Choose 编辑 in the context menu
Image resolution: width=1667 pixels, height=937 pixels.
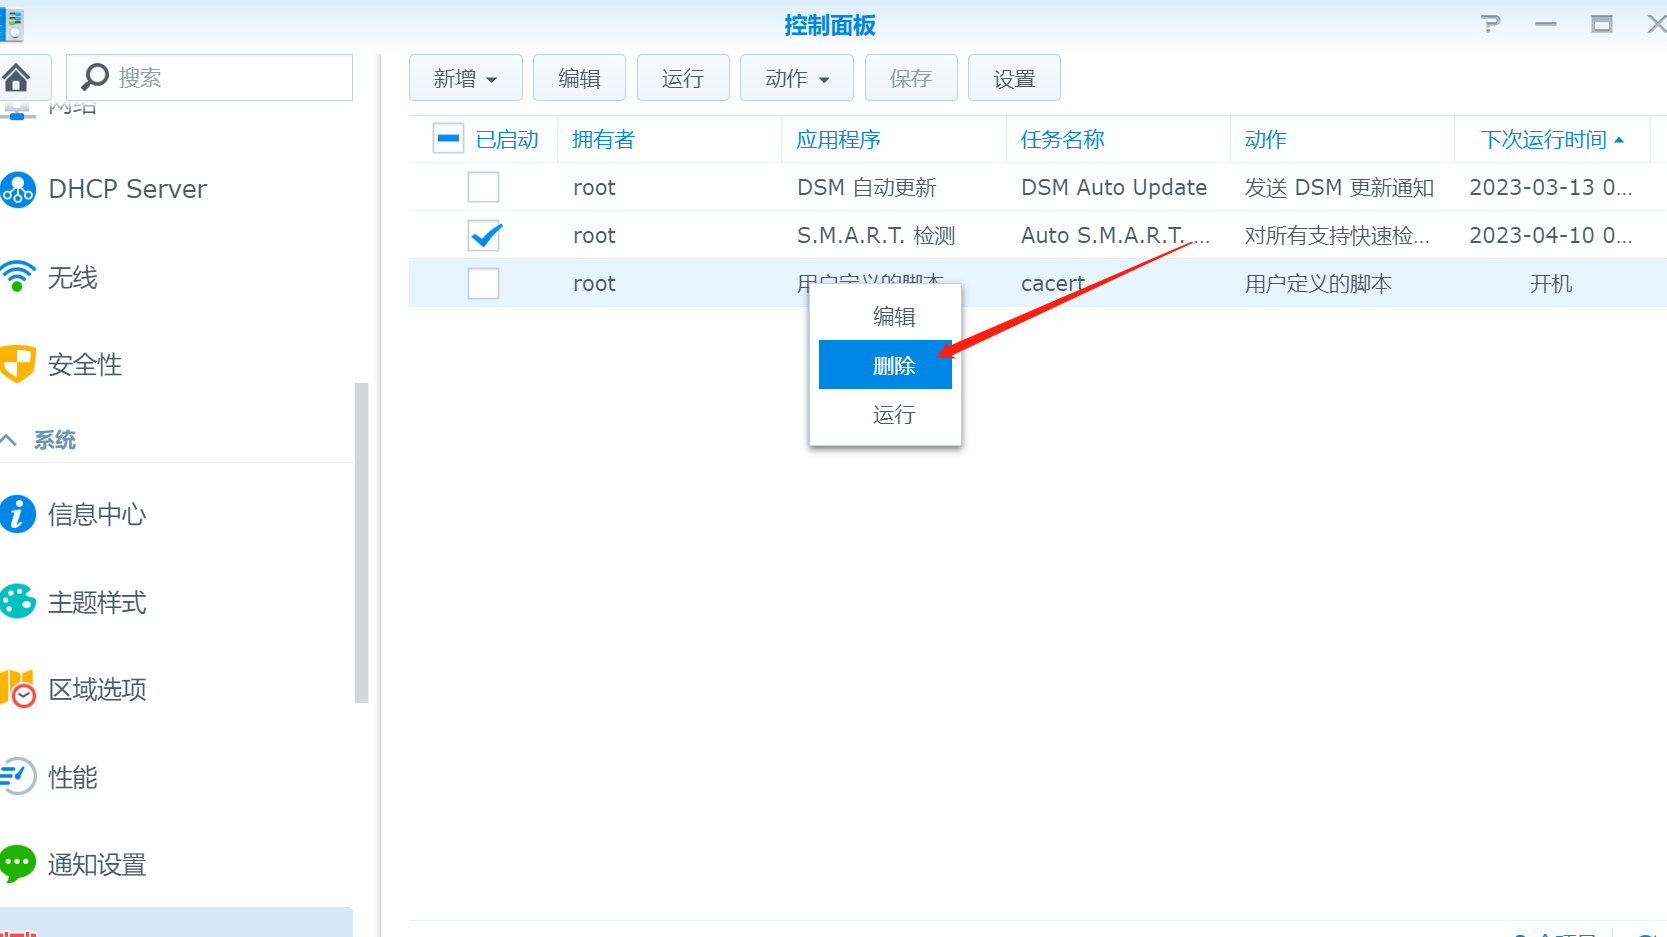[894, 317]
